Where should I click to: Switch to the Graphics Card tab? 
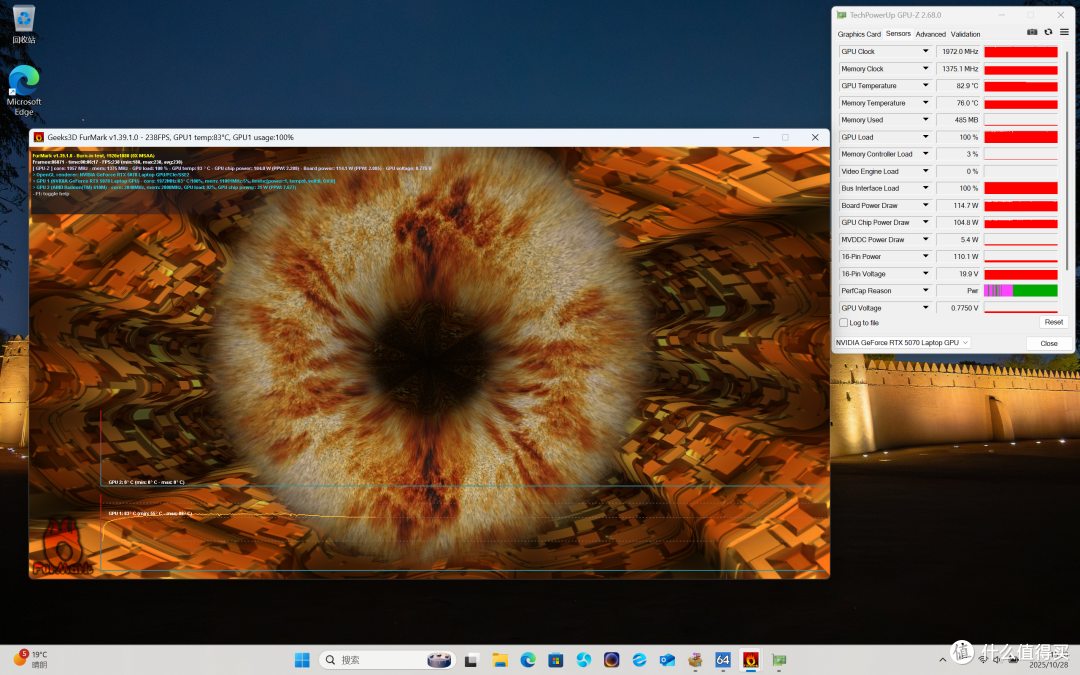click(x=859, y=34)
